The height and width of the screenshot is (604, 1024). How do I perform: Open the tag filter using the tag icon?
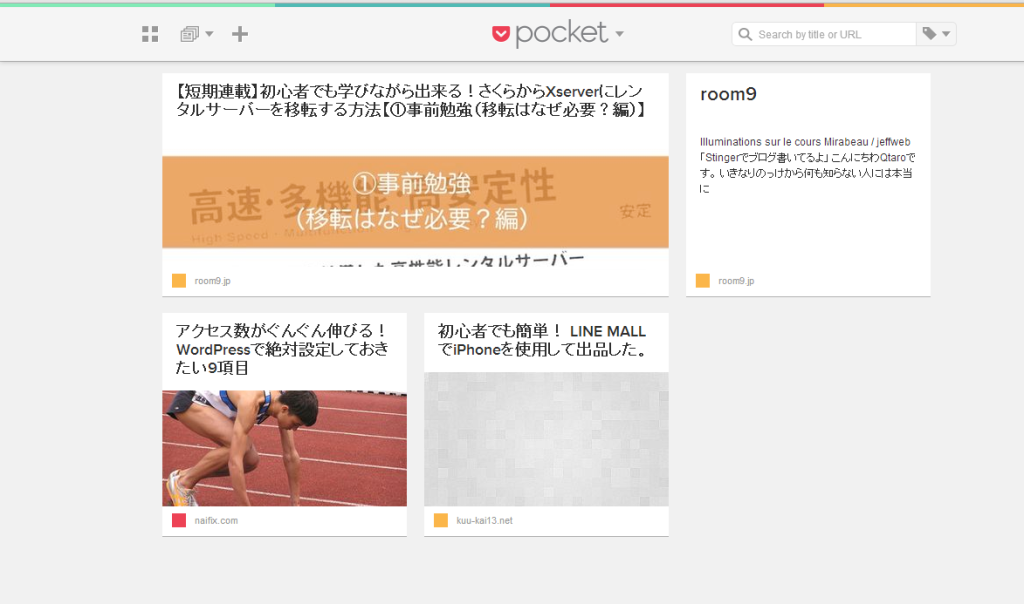(x=930, y=33)
